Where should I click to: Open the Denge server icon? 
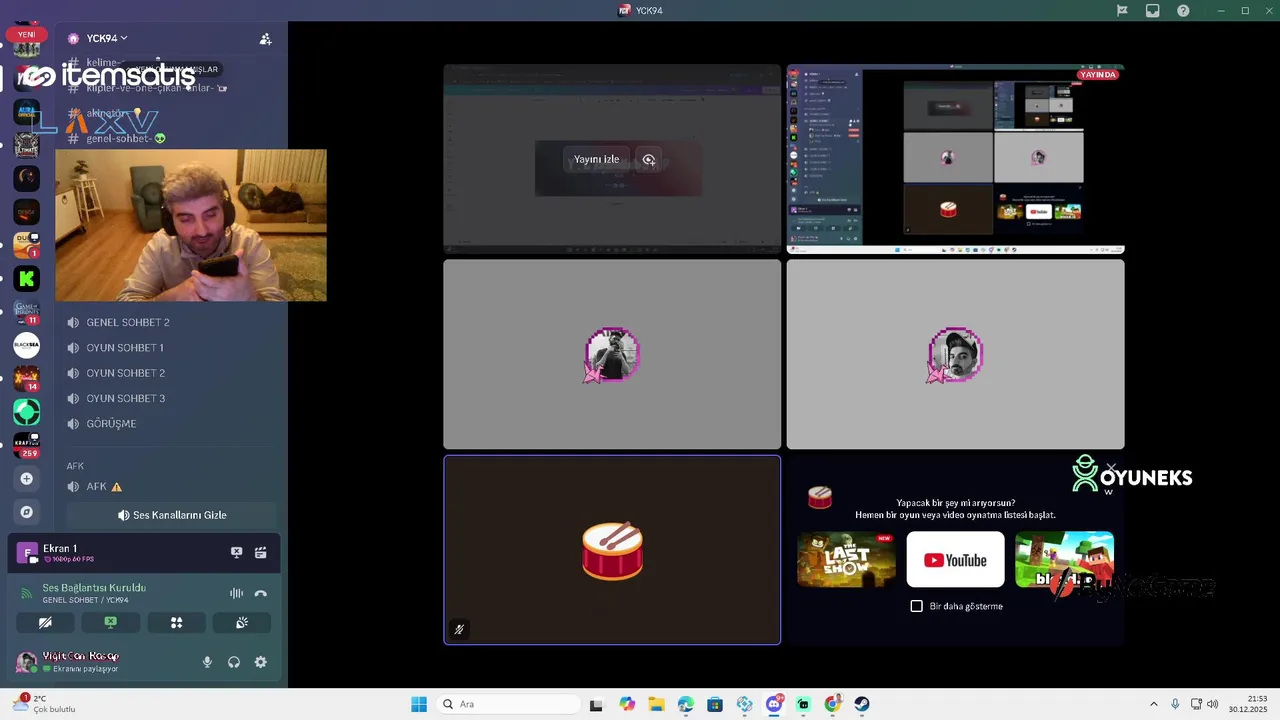pyautogui.click(x=27, y=212)
